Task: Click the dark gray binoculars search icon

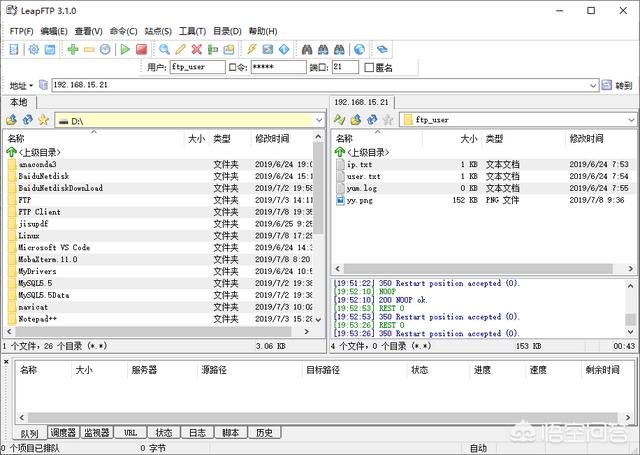Action: tap(307, 49)
